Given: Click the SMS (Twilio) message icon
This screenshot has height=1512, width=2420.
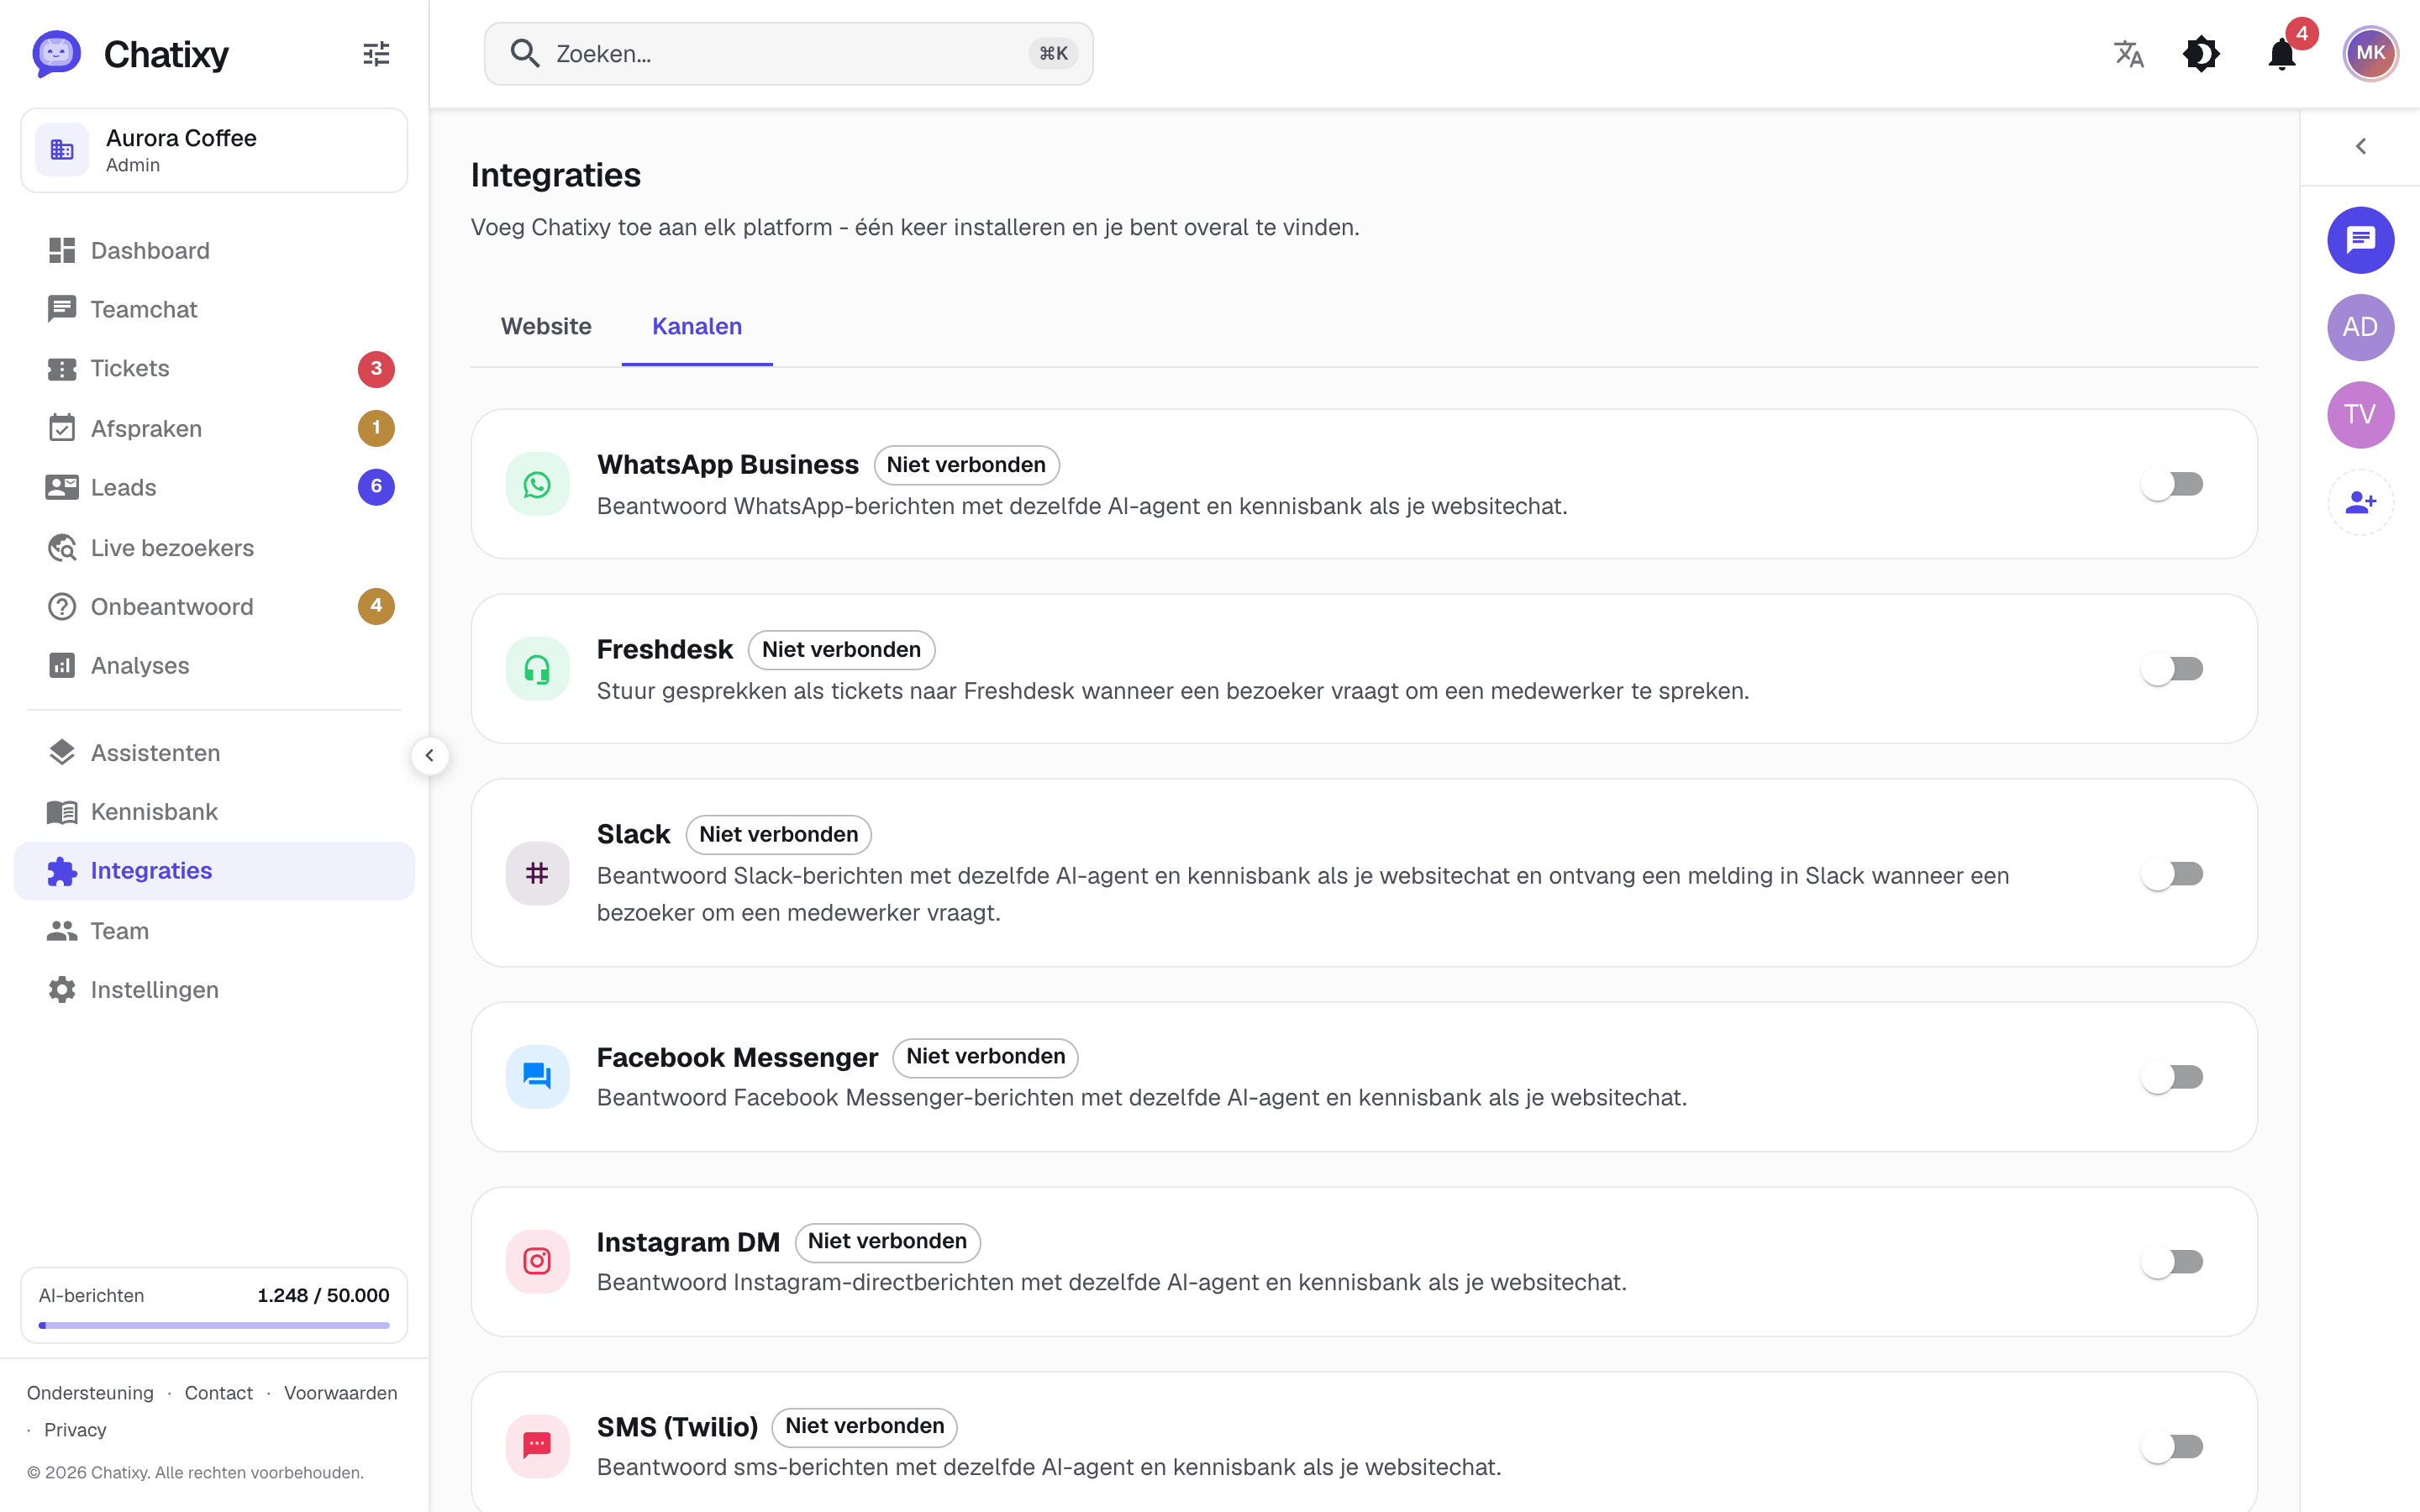Looking at the screenshot, I should pos(537,1446).
